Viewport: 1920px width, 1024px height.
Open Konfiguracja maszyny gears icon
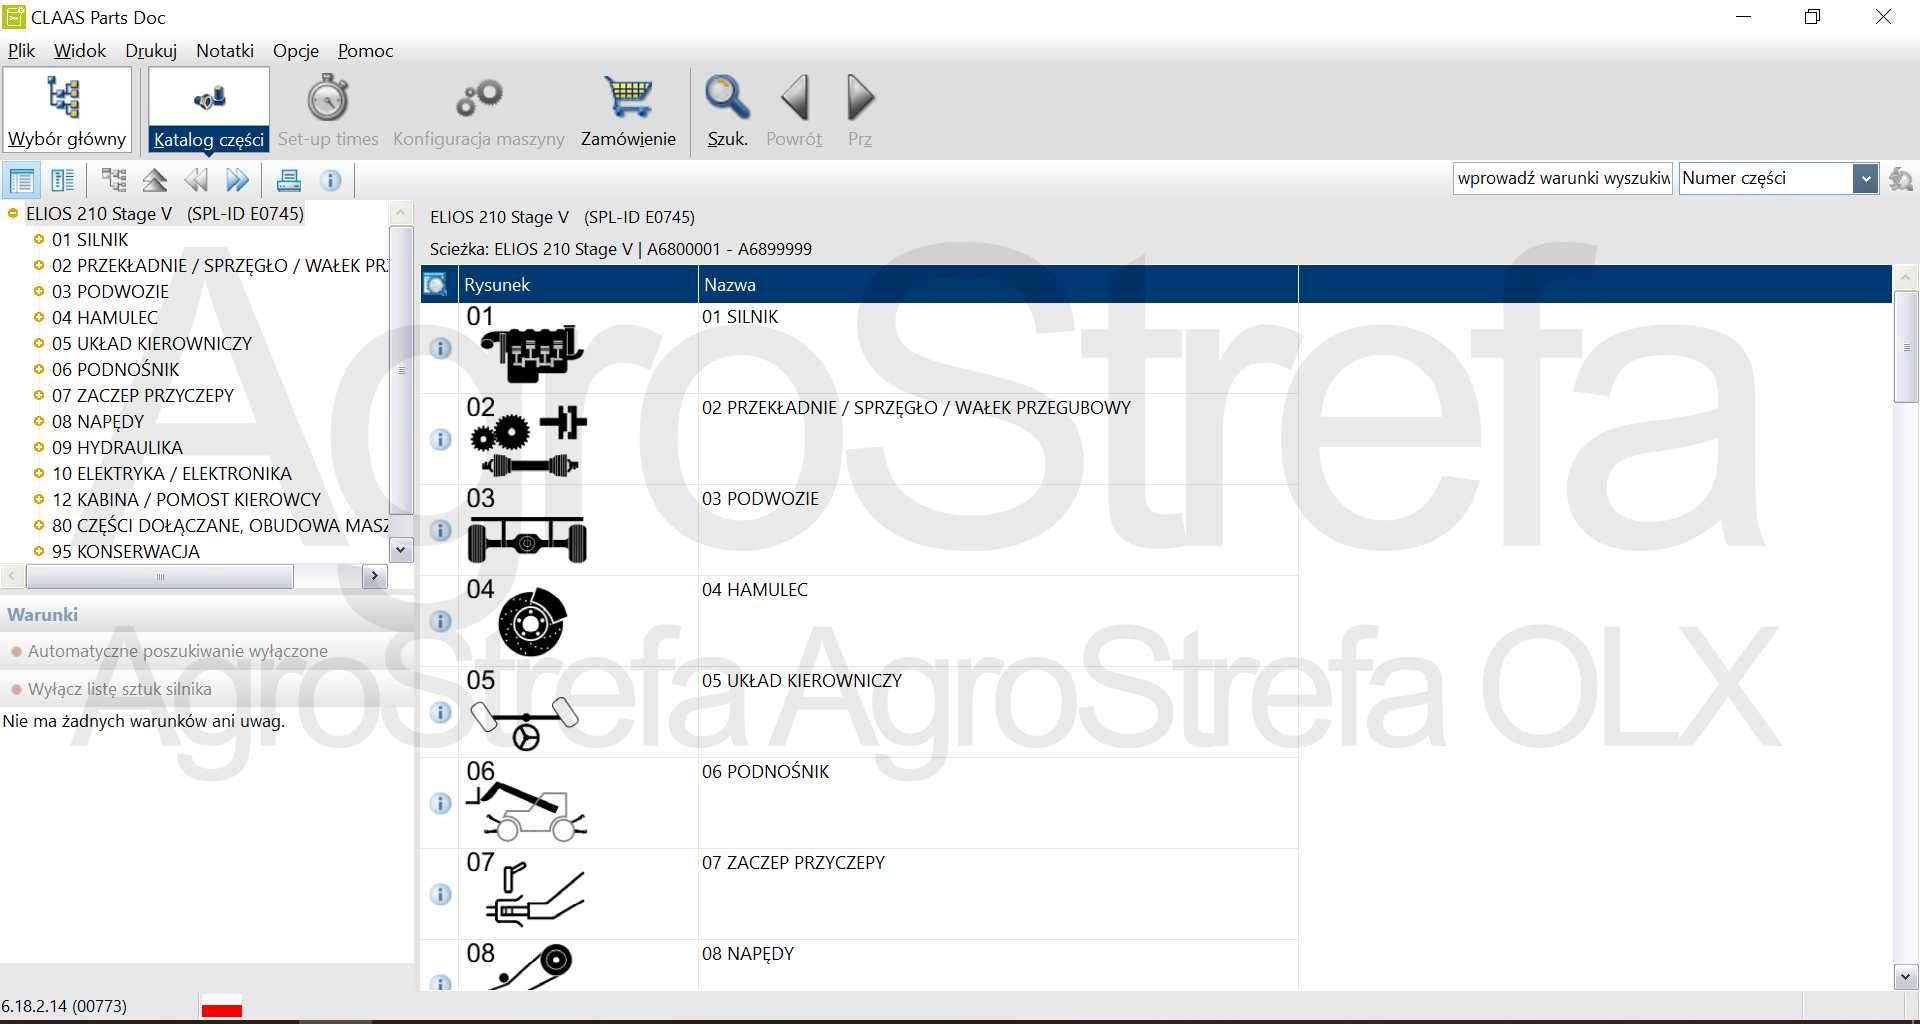click(479, 98)
